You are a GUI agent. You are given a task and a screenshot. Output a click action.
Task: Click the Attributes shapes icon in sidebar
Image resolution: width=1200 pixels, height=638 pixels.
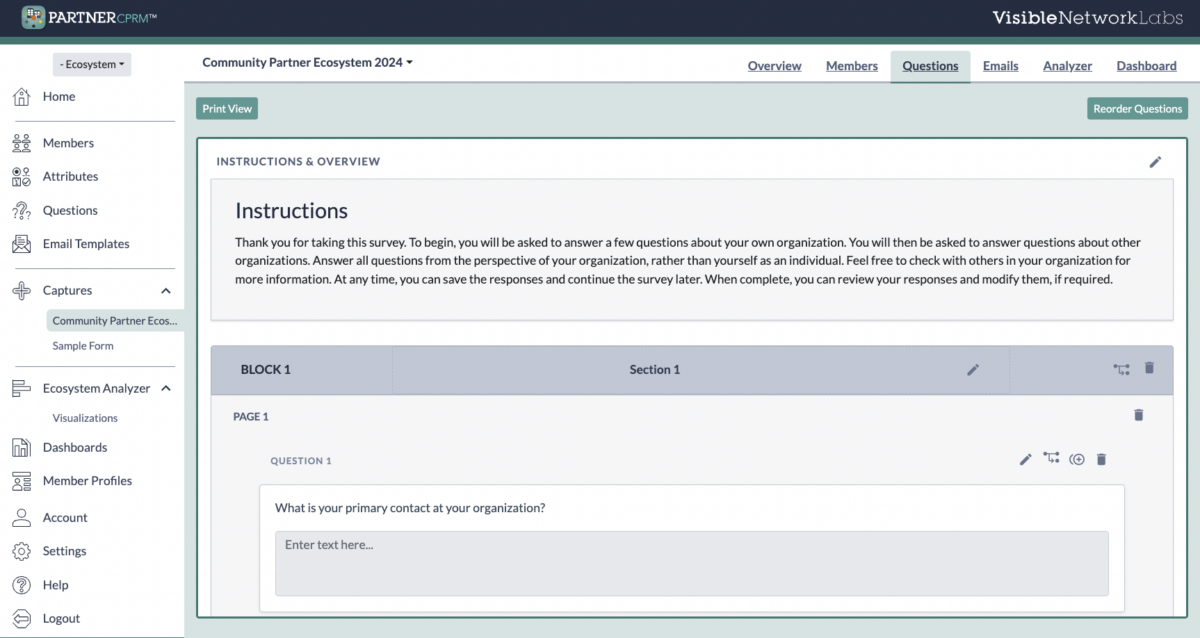[x=21, y=177]
